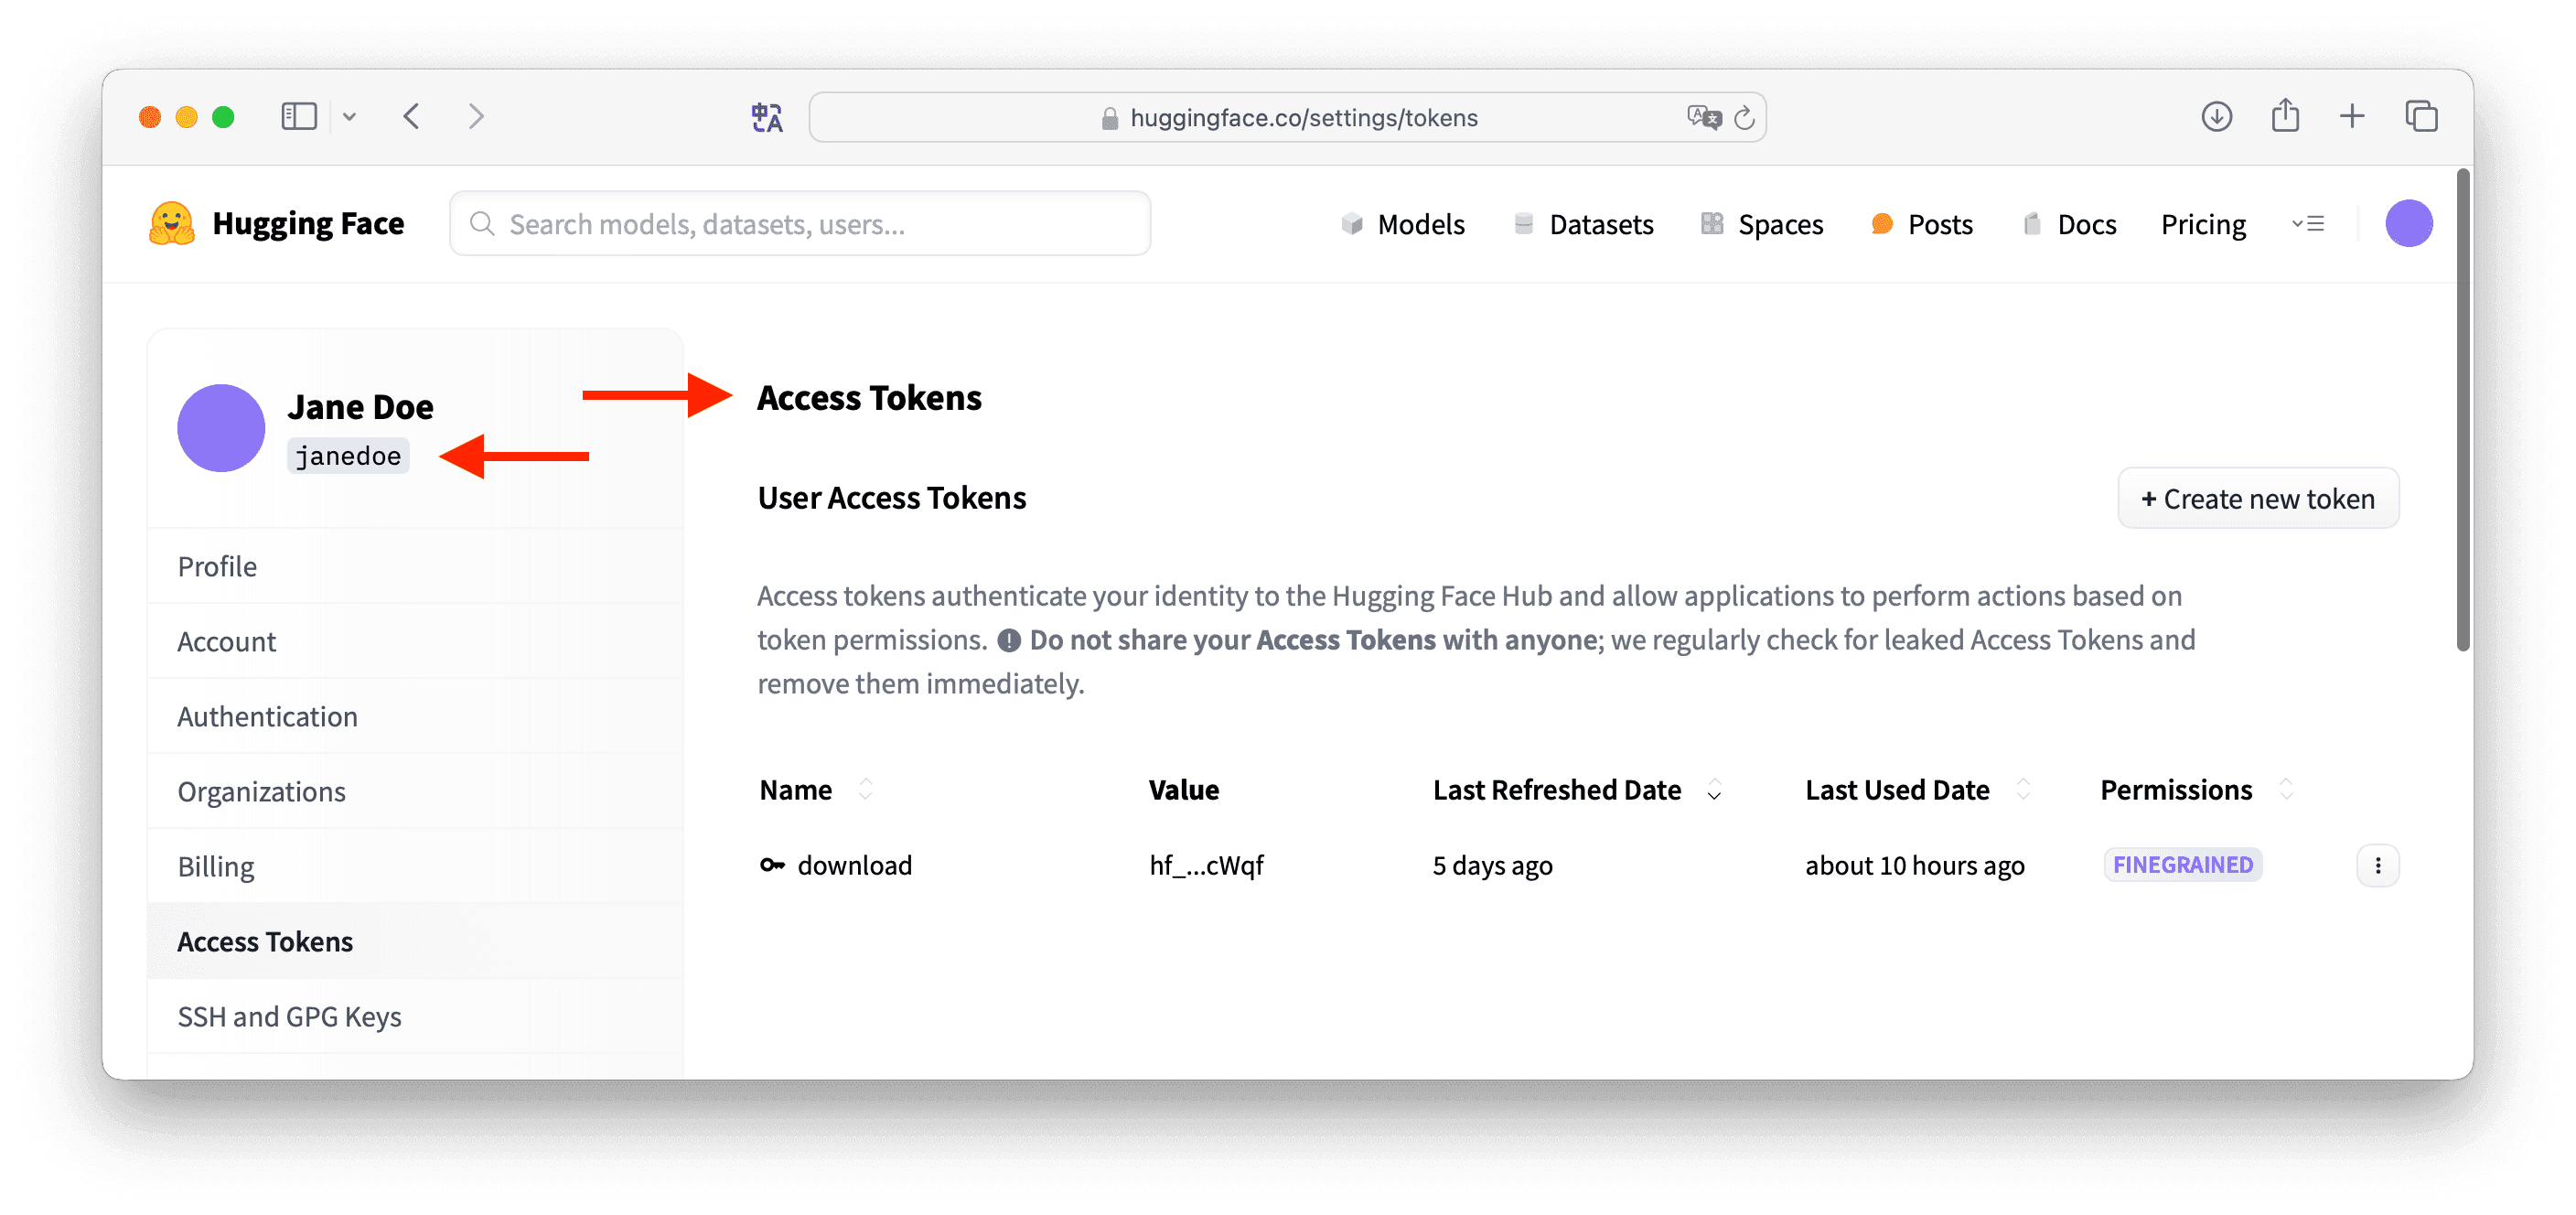Viewport: 2576px width, 1215px height.
Task: Open the Datasets nav item
Action: coord(1583,224)
